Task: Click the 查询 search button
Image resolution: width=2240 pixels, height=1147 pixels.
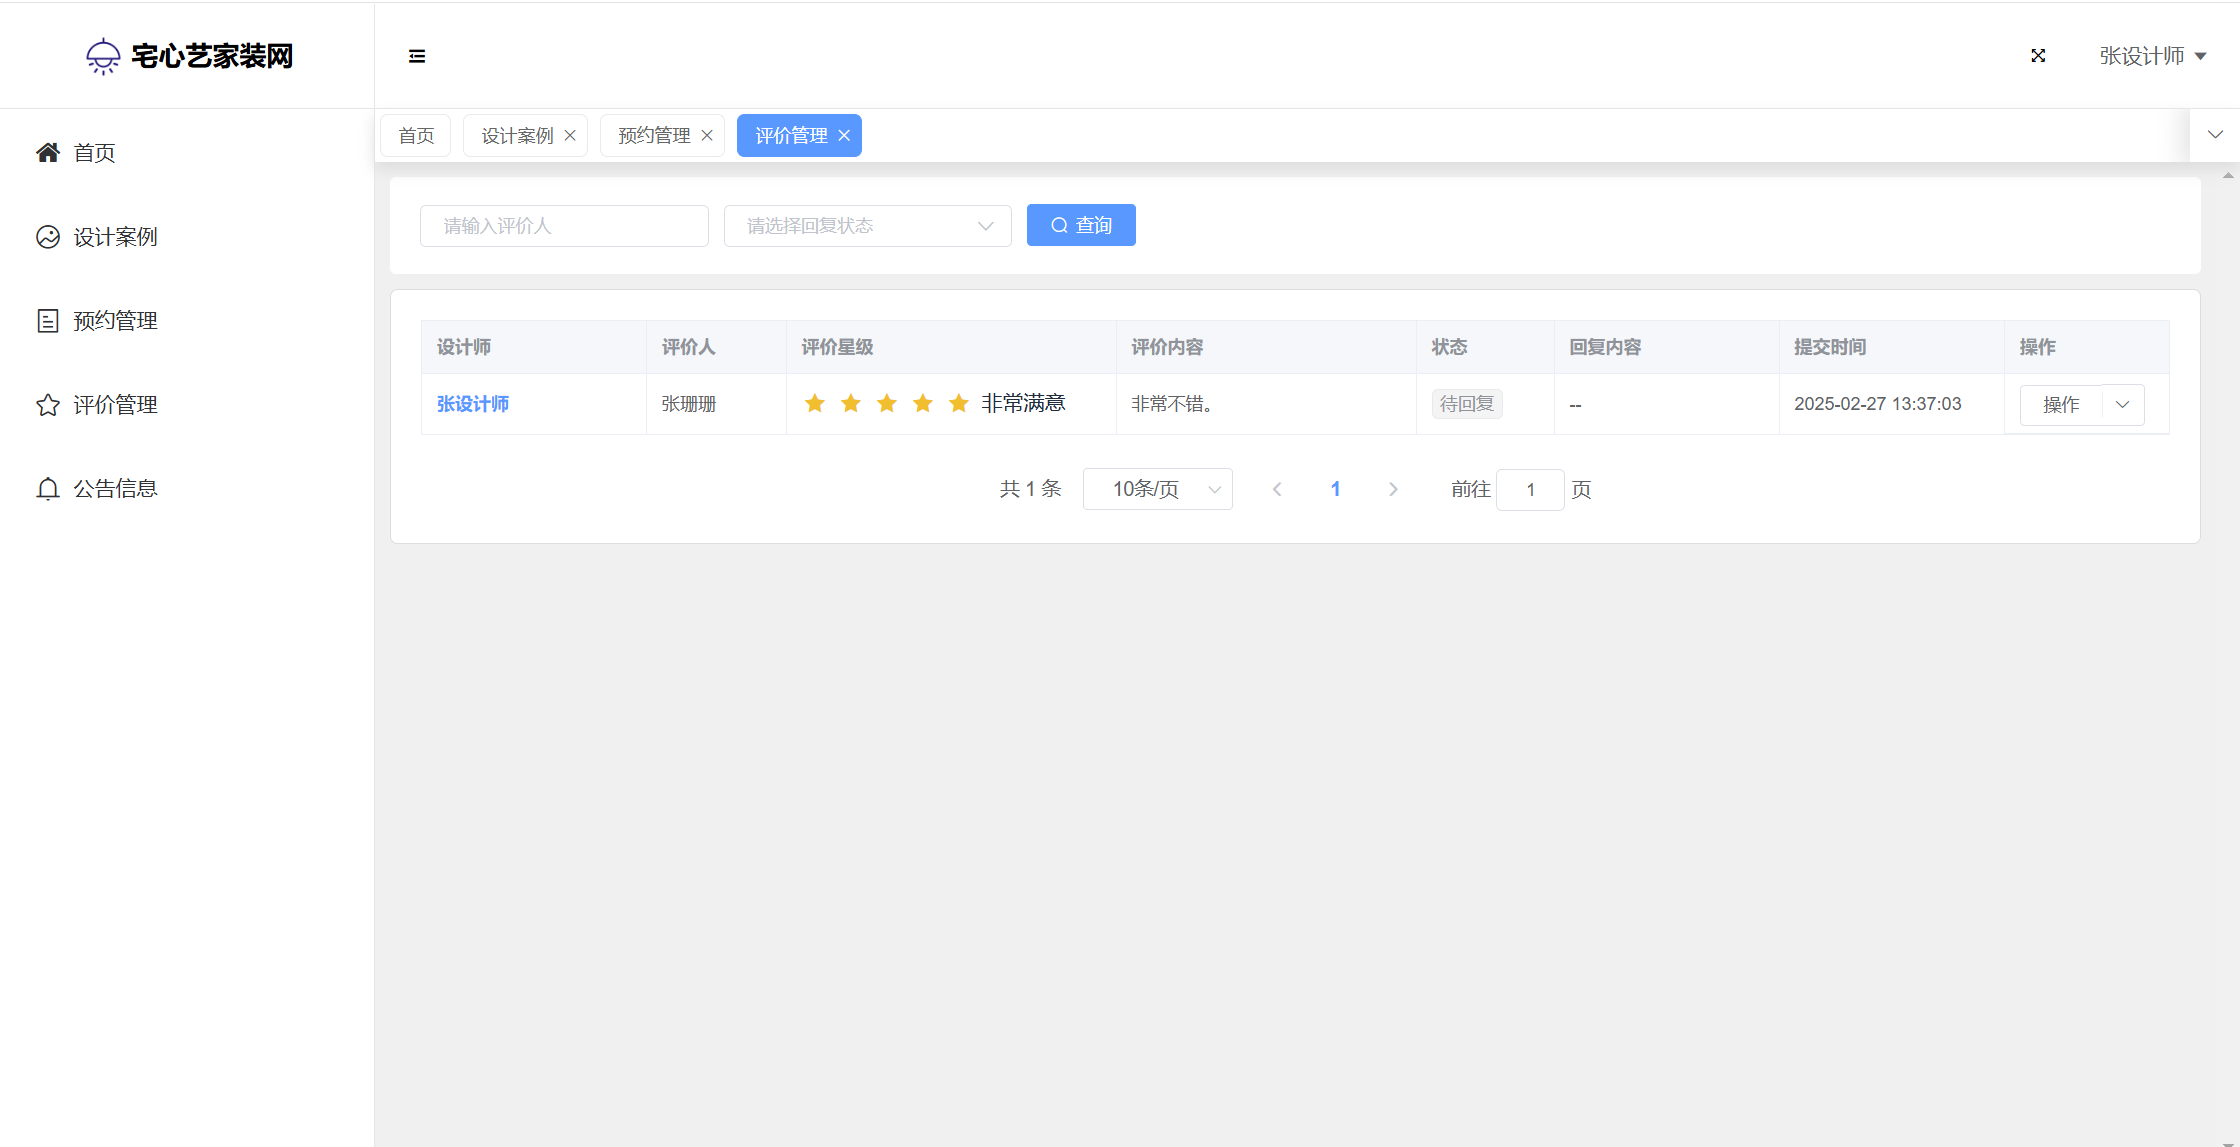Action: 1081,226
